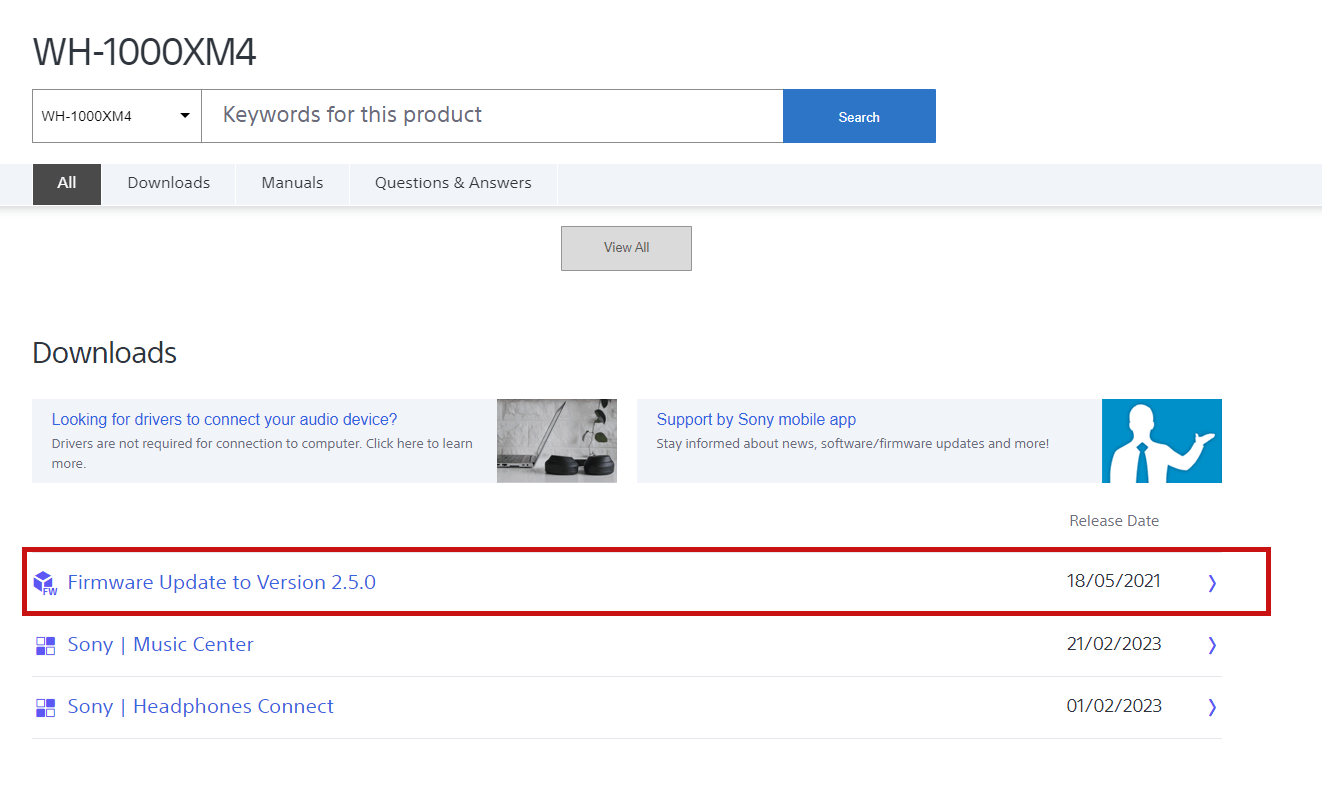Screen dimensions: 1322x787
Task: Open 'Looking for drivers to connect your audio device?' link
Action: (x=224, y=420)
